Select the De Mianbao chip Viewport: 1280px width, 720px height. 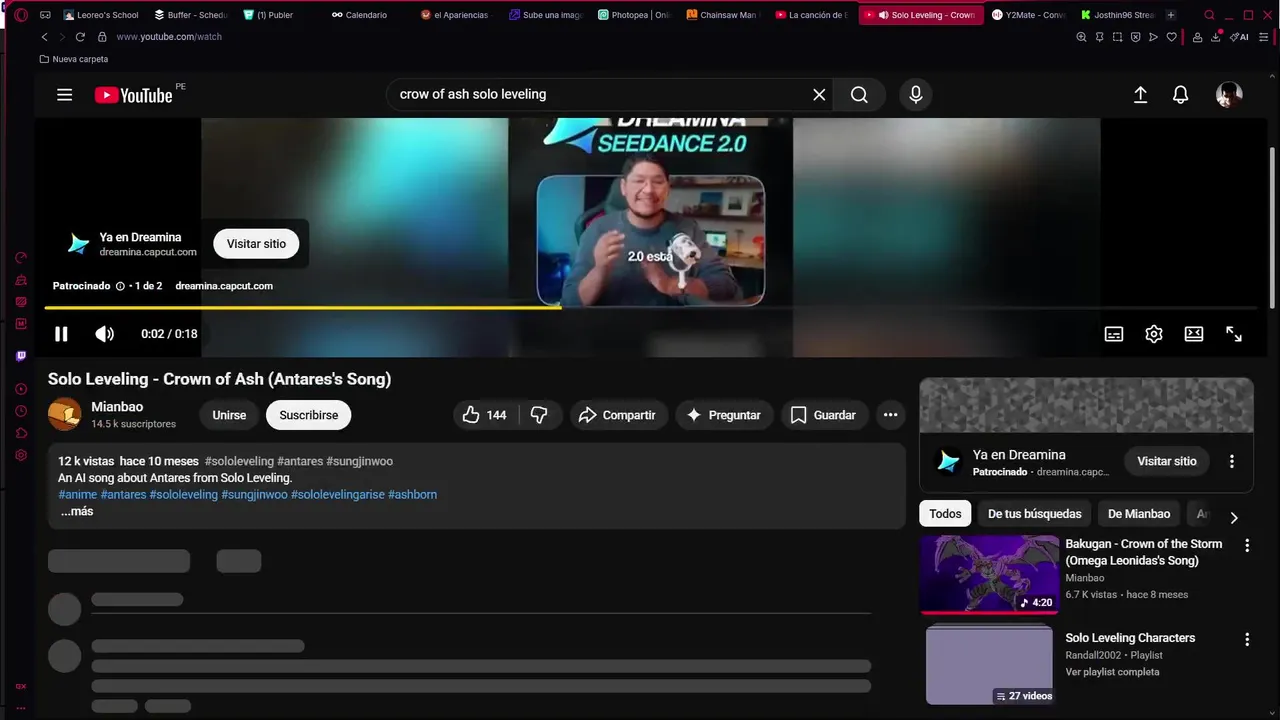coord(1139,514)
